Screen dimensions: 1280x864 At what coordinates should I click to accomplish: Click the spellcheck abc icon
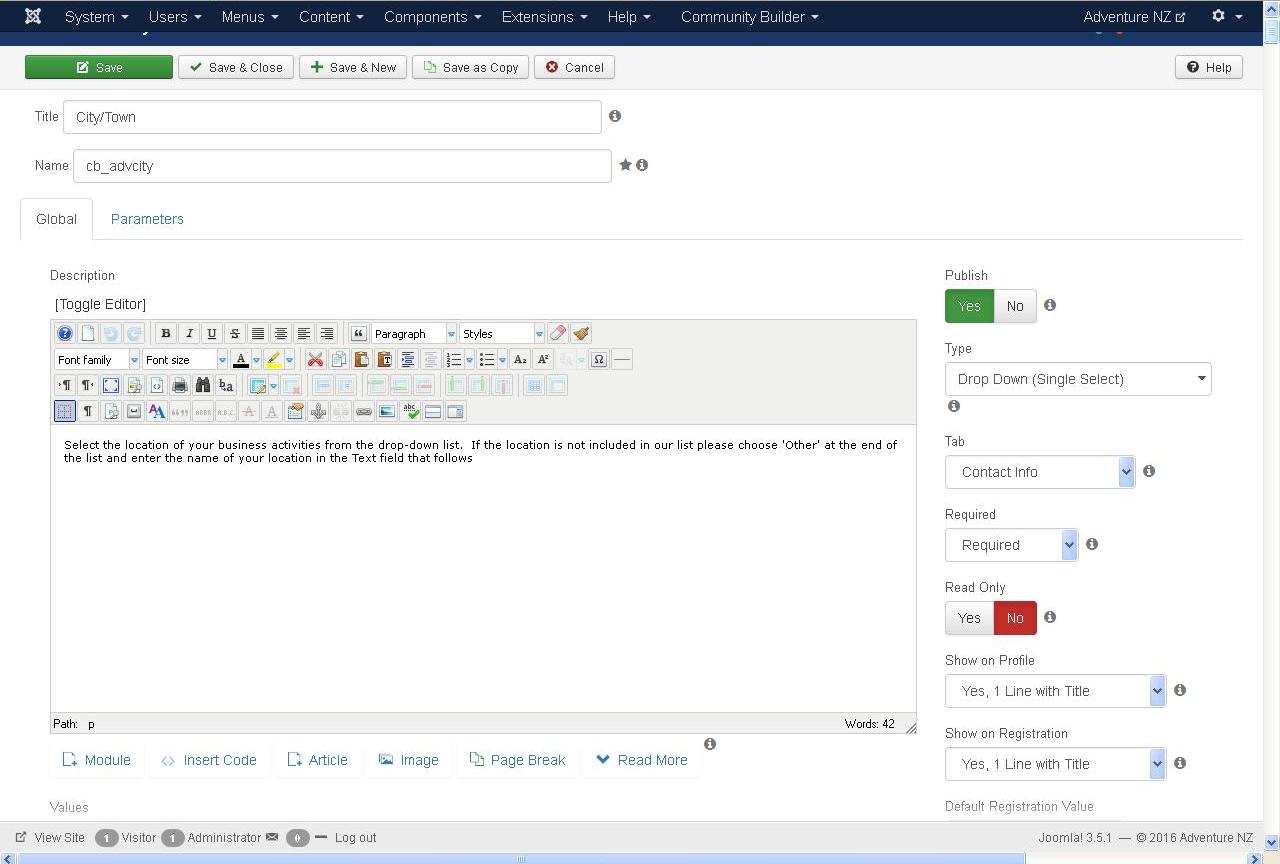pyautogui.click(x=410, y=411)
